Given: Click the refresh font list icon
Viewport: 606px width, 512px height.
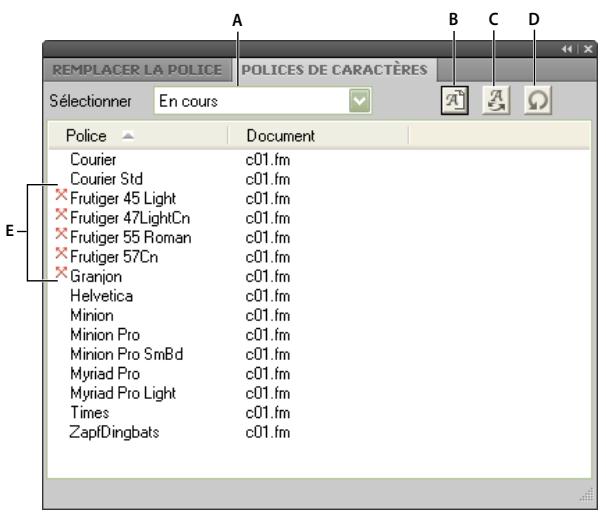Looking at the screenshot, I should click(538, 100).
